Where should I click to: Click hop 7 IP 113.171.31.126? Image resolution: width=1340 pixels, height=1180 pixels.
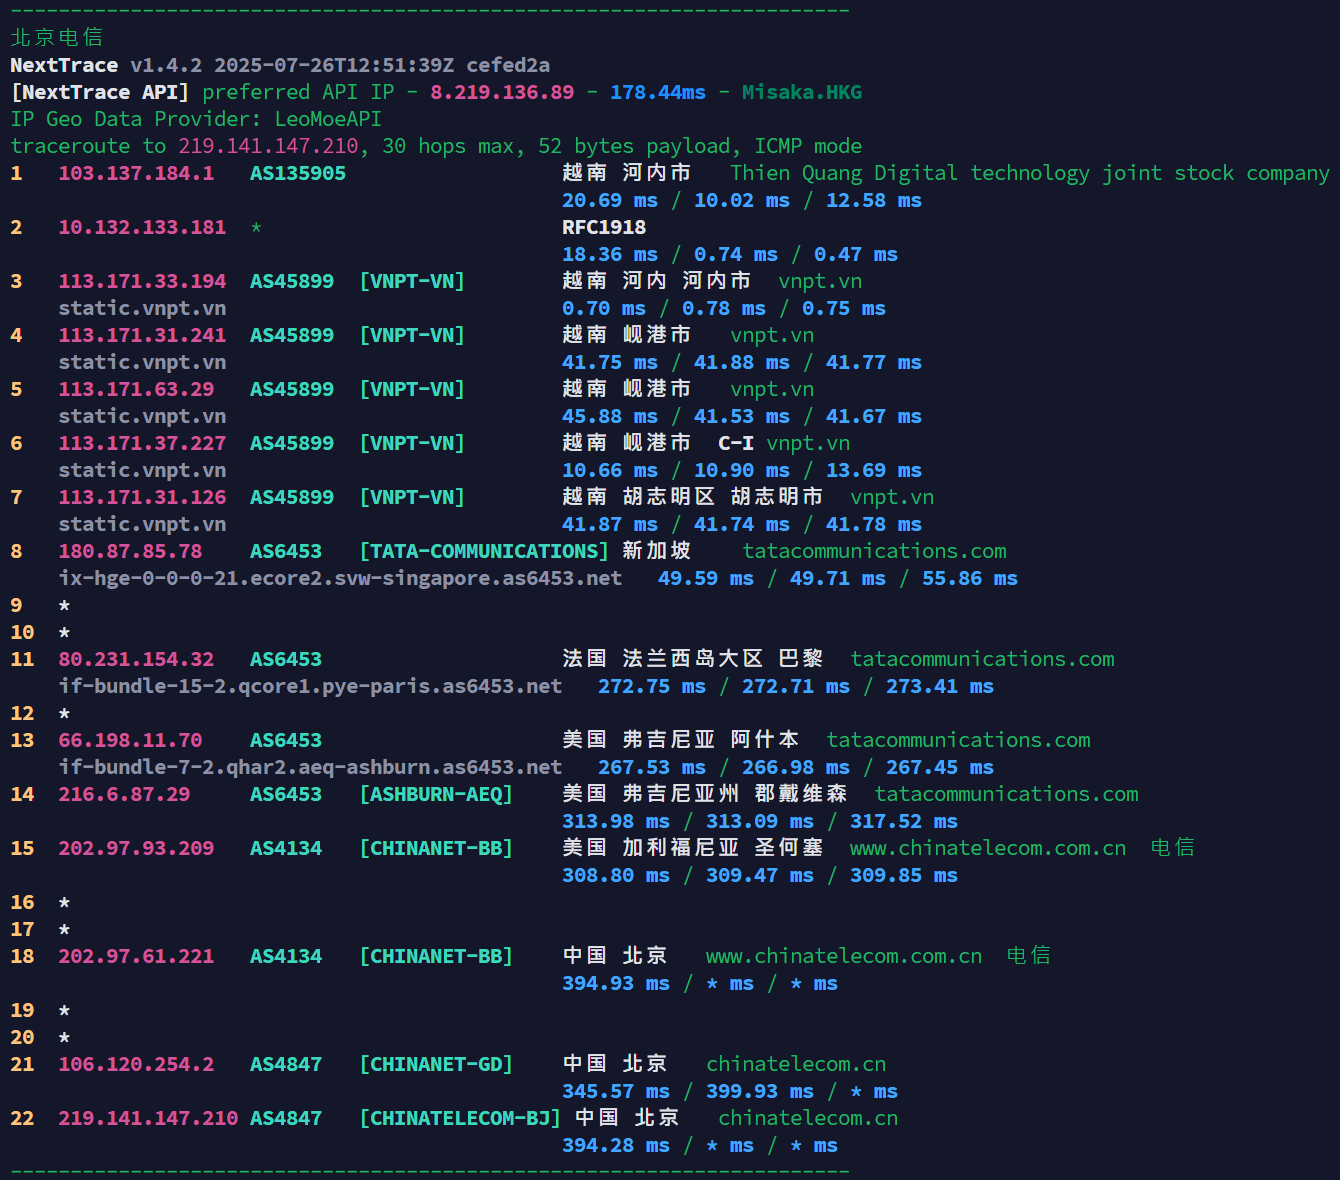(x=142, y=497)
